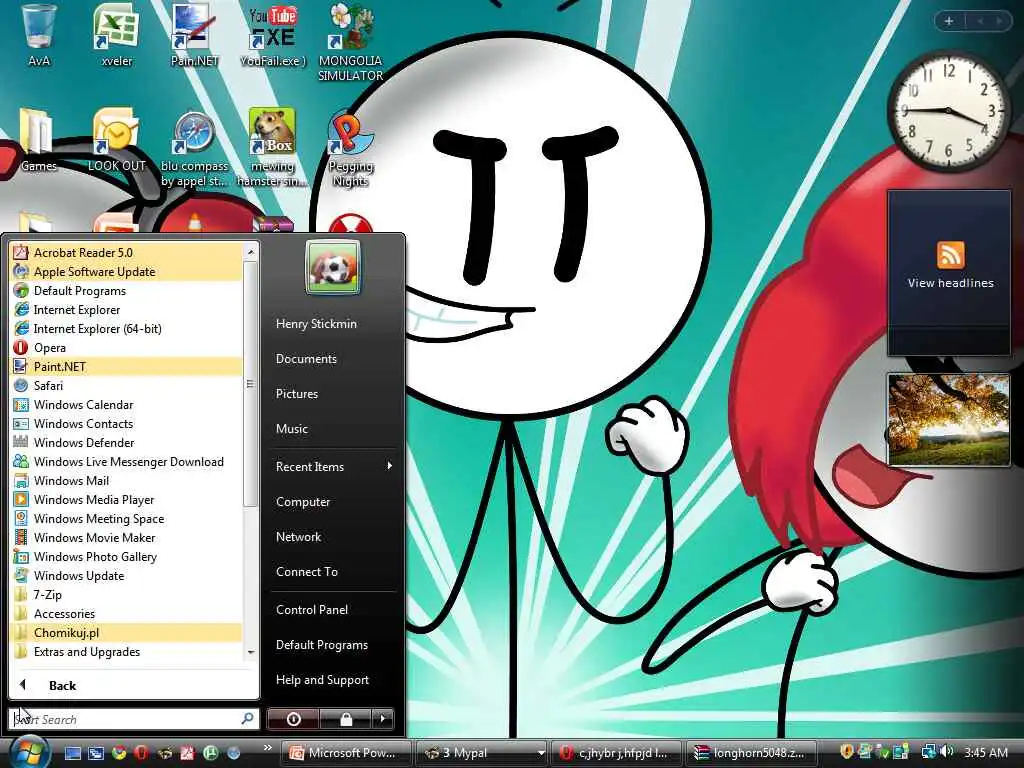Image resolution: width=1024 pixels, height=768 pixels.
Task: Switch to the longhorn5048 taskbar button
Action: 750,753
